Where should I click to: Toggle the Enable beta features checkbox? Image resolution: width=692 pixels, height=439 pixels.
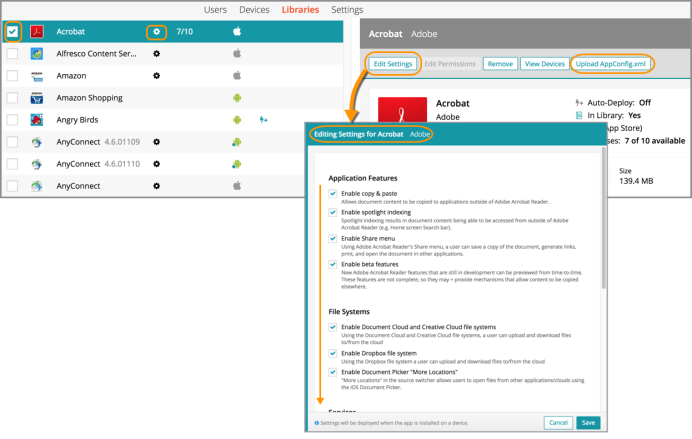tap(333, 264)
